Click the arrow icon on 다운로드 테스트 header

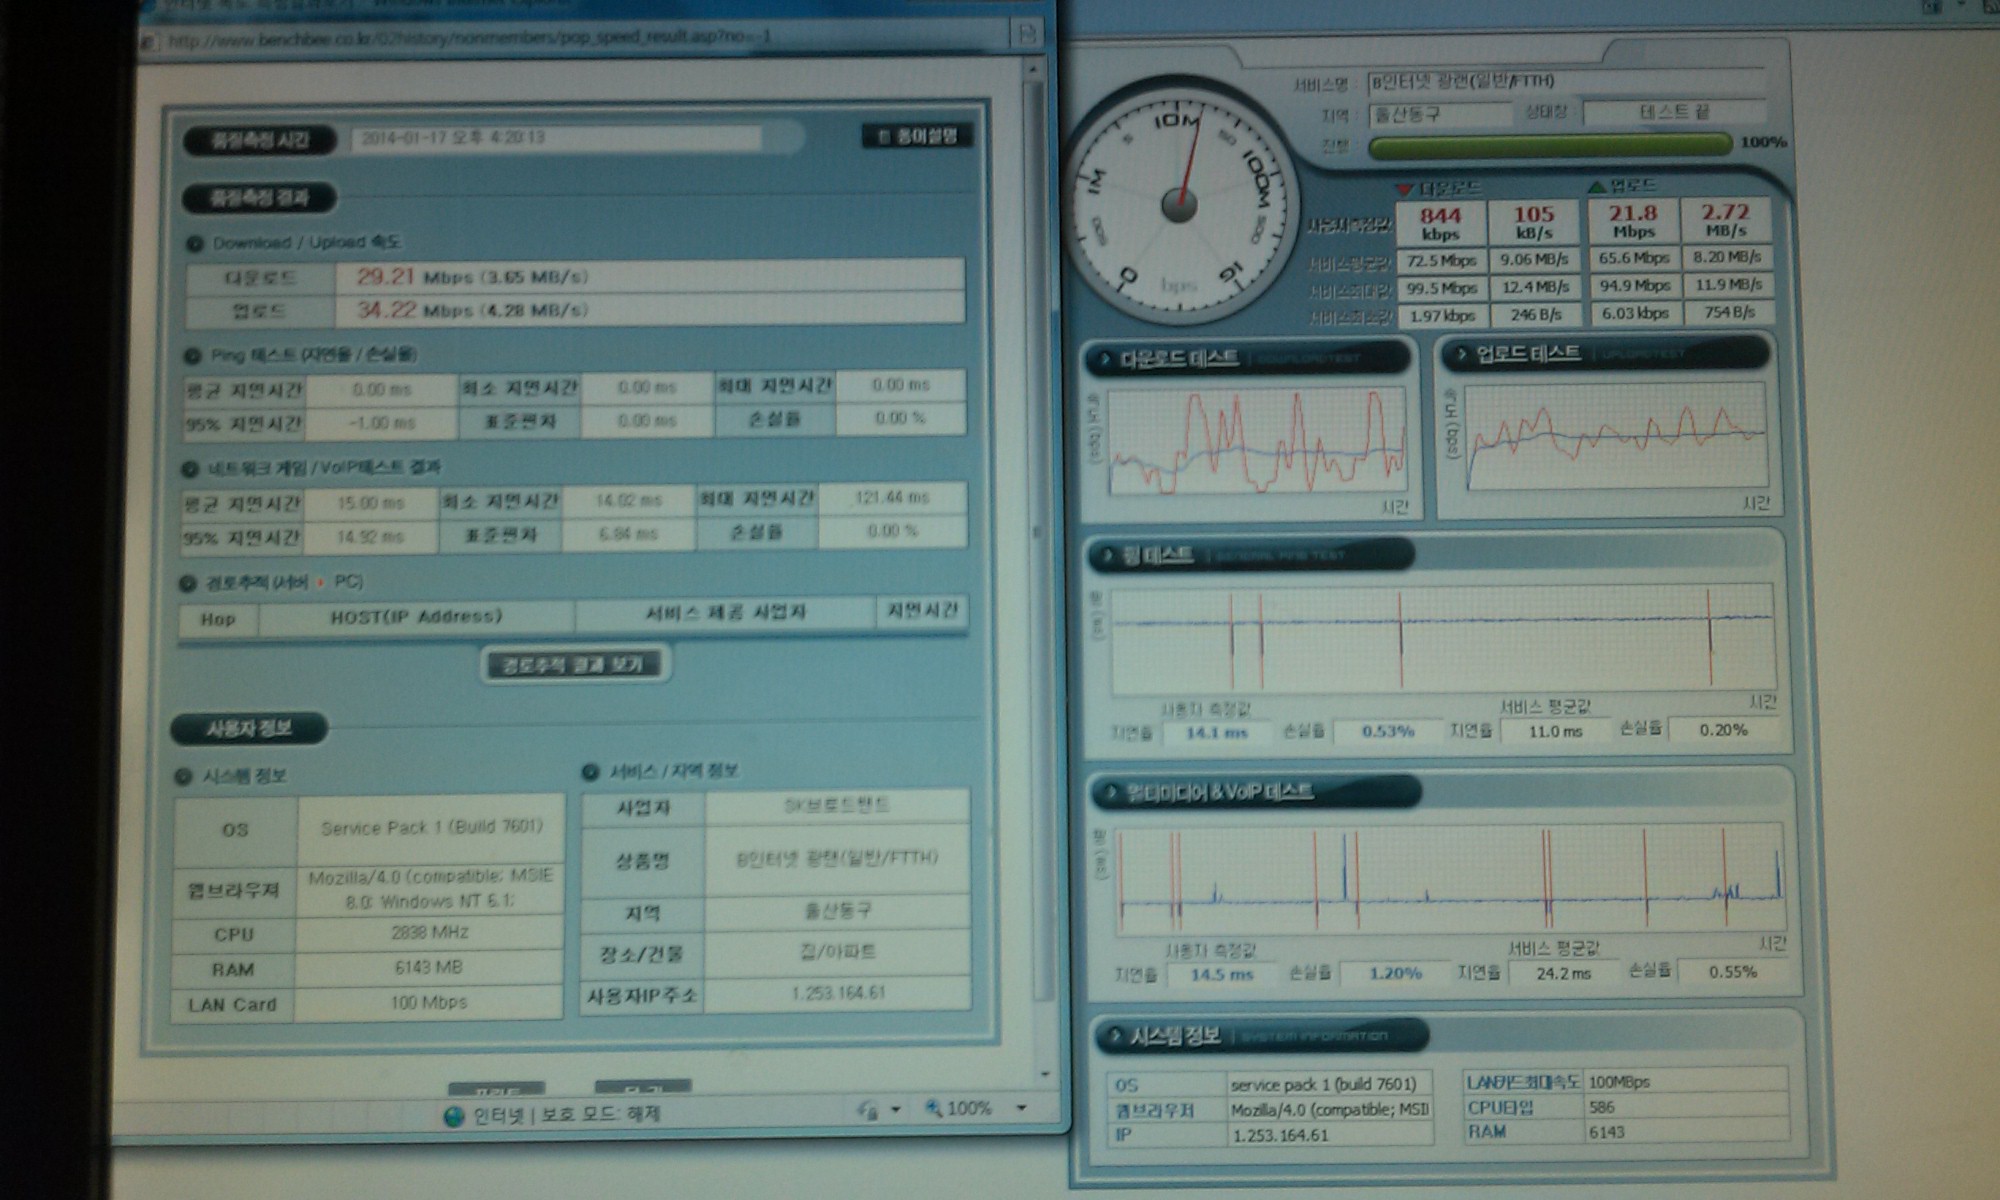click(1105, 359)
